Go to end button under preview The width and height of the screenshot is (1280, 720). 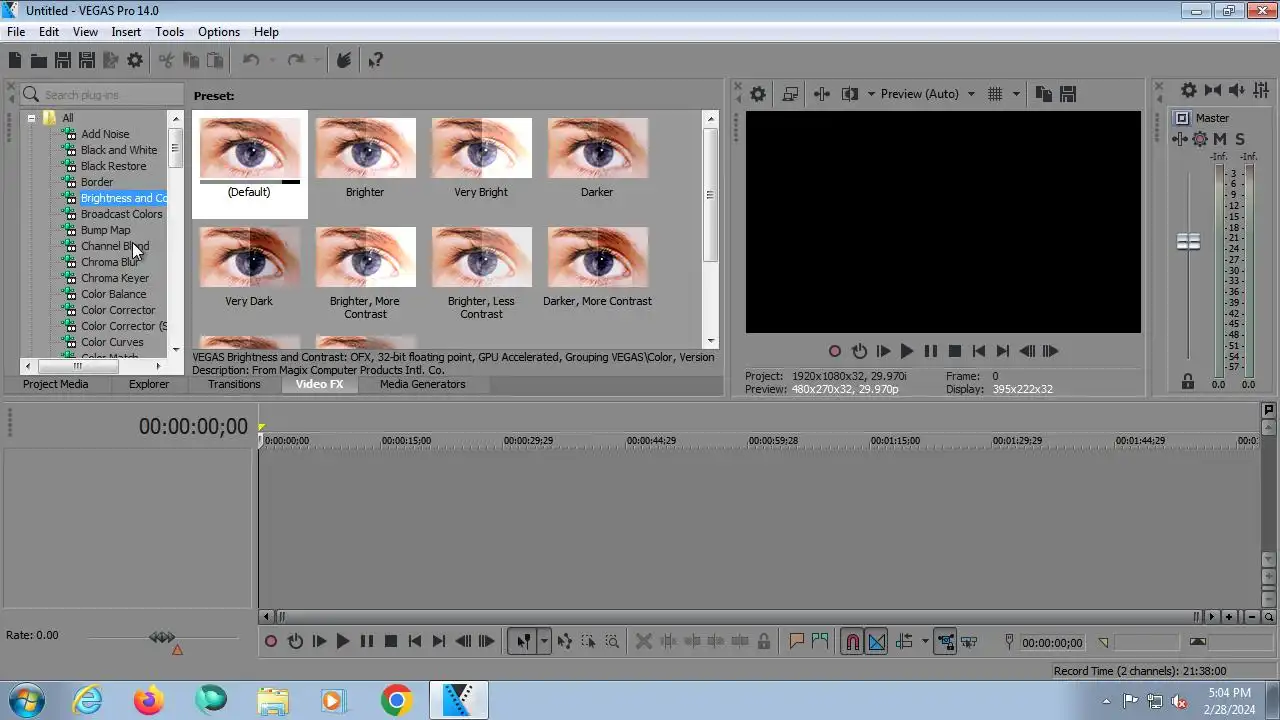click(1003, 351)
